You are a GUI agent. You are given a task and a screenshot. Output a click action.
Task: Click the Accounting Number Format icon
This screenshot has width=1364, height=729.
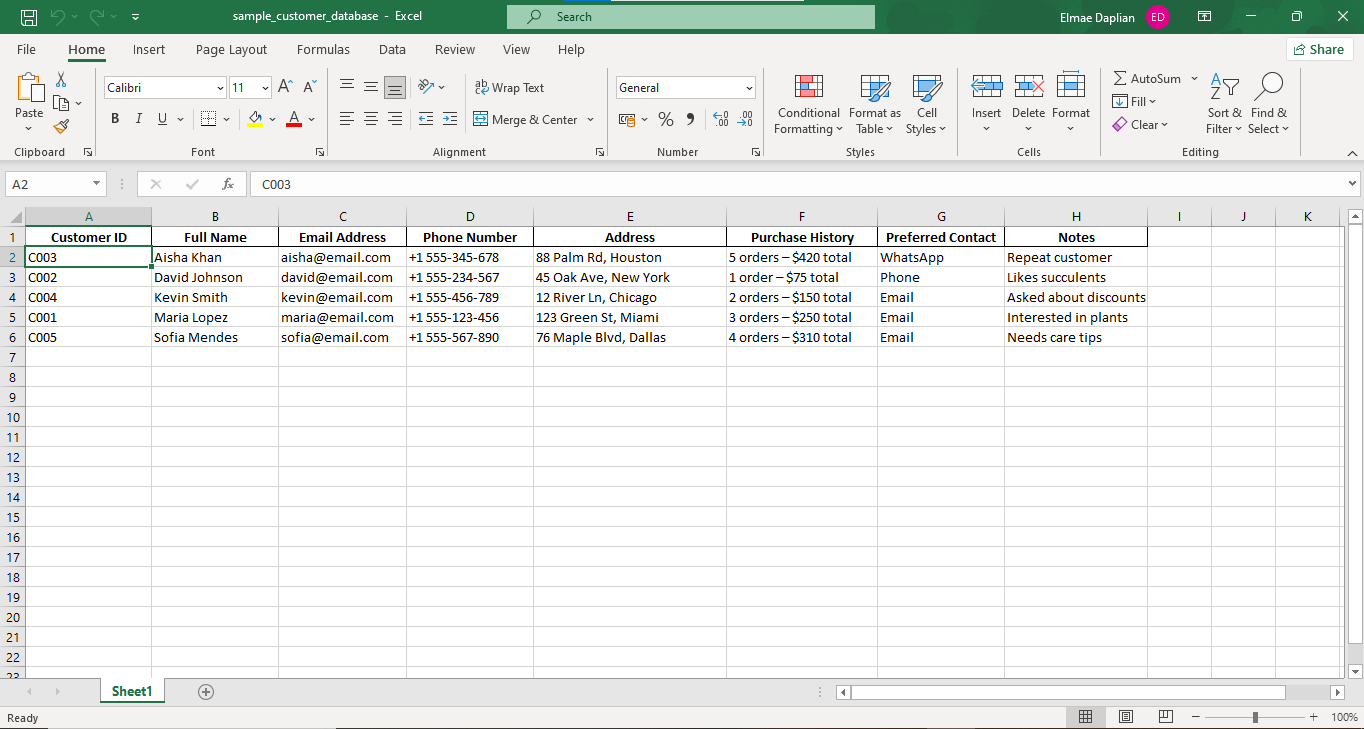click(x=628, y=119)
